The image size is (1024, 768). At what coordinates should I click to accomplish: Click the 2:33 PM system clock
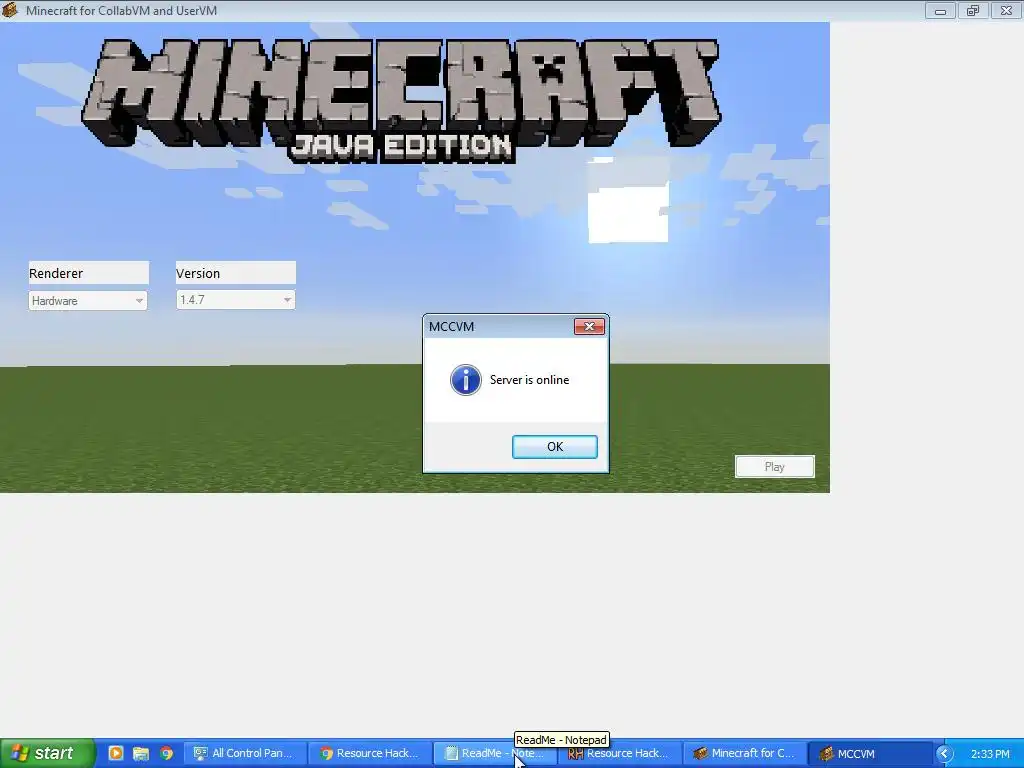point(990,754)
